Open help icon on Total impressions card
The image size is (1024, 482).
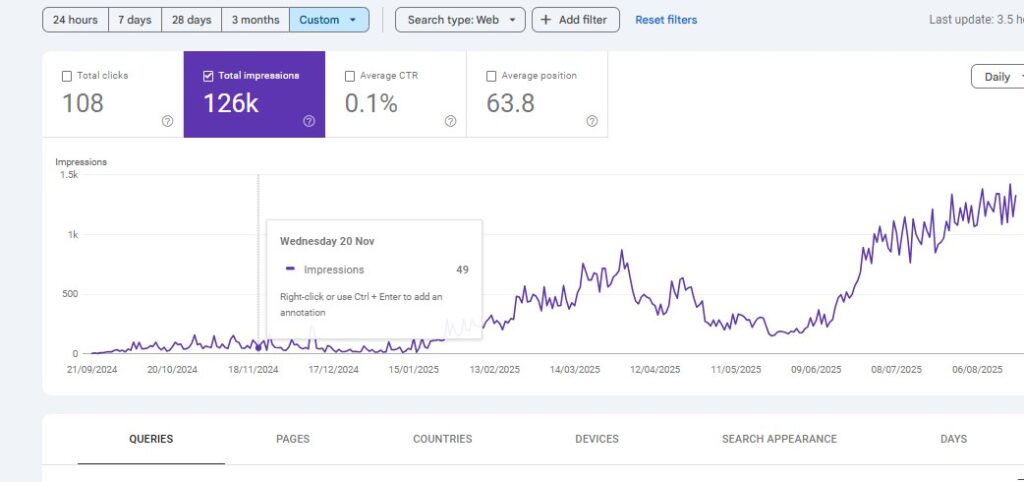[x=309, y=121]
